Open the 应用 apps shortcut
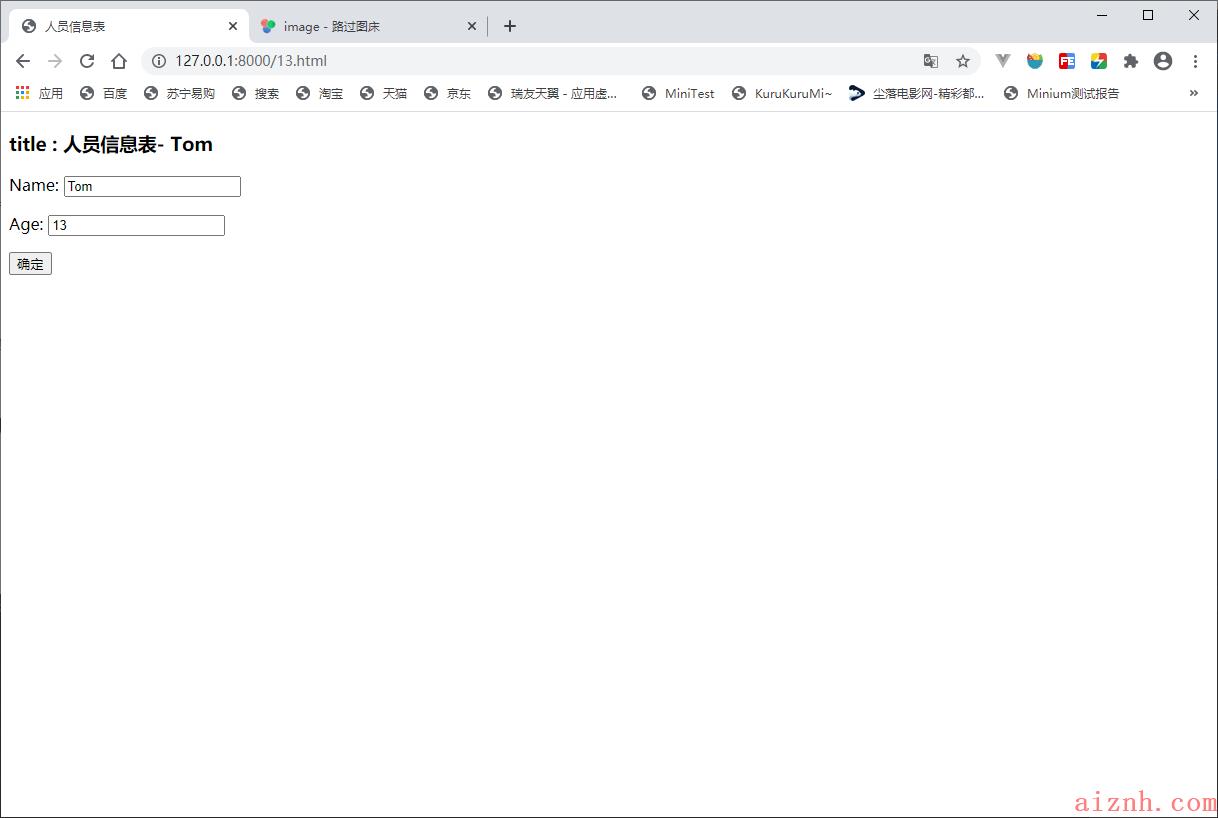 coord(39,93)
